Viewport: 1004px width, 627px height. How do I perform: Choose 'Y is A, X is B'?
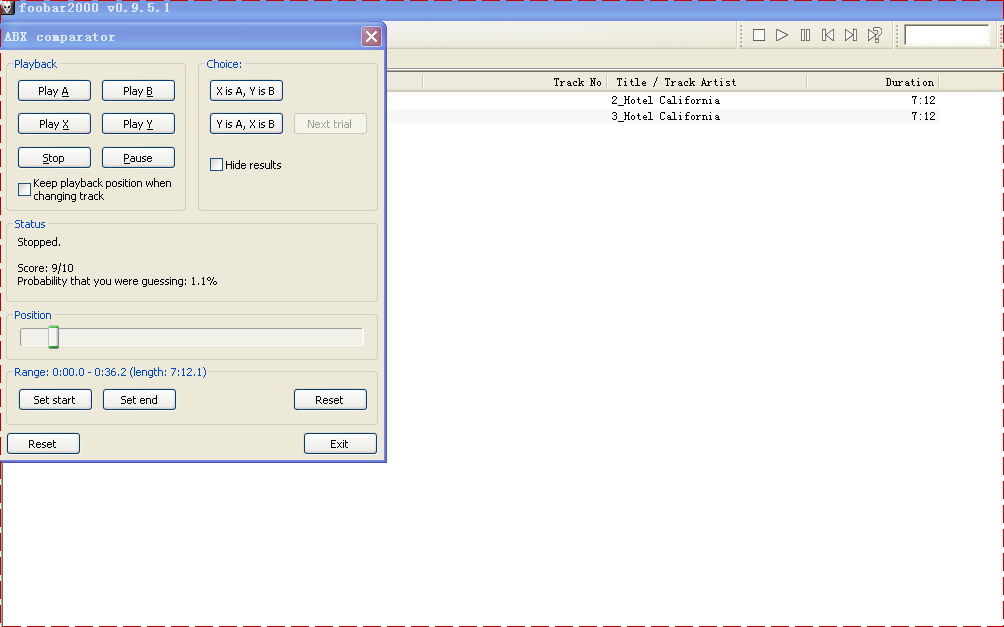coord(247,124)
